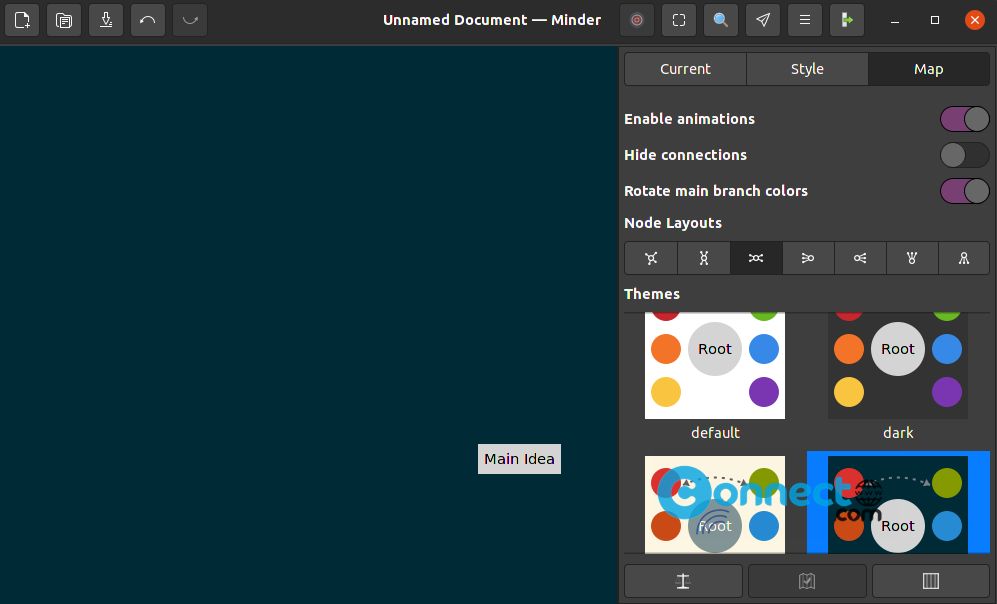997x604 pixels.
Task: Disable the Enable animations switch
Action: click(964, 119)
